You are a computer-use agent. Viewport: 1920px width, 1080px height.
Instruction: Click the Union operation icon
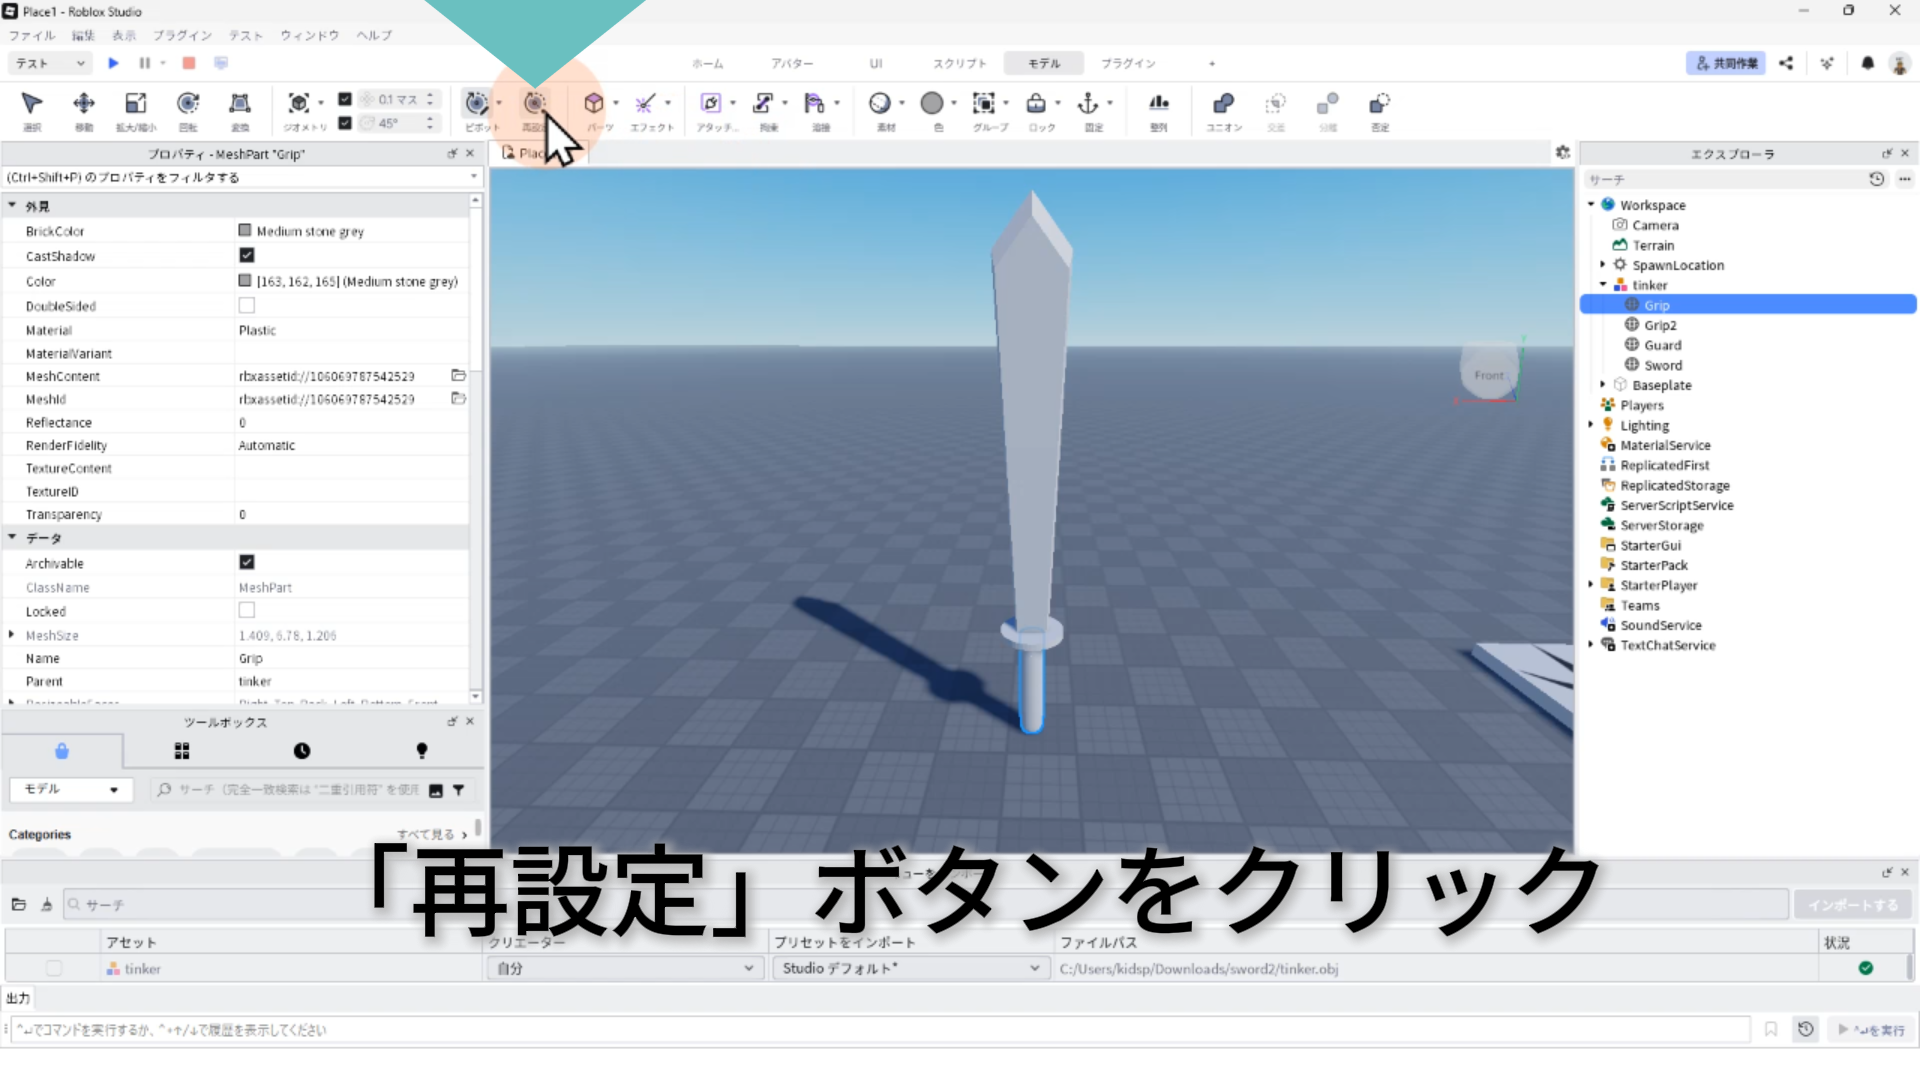coord(1223,104)
